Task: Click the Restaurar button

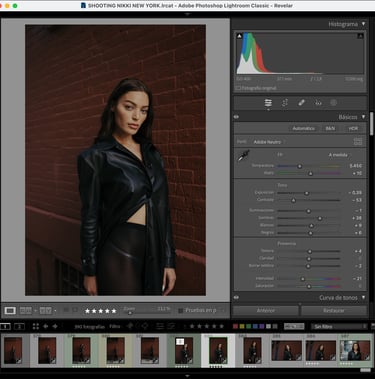Action: [x=334, y=311]
